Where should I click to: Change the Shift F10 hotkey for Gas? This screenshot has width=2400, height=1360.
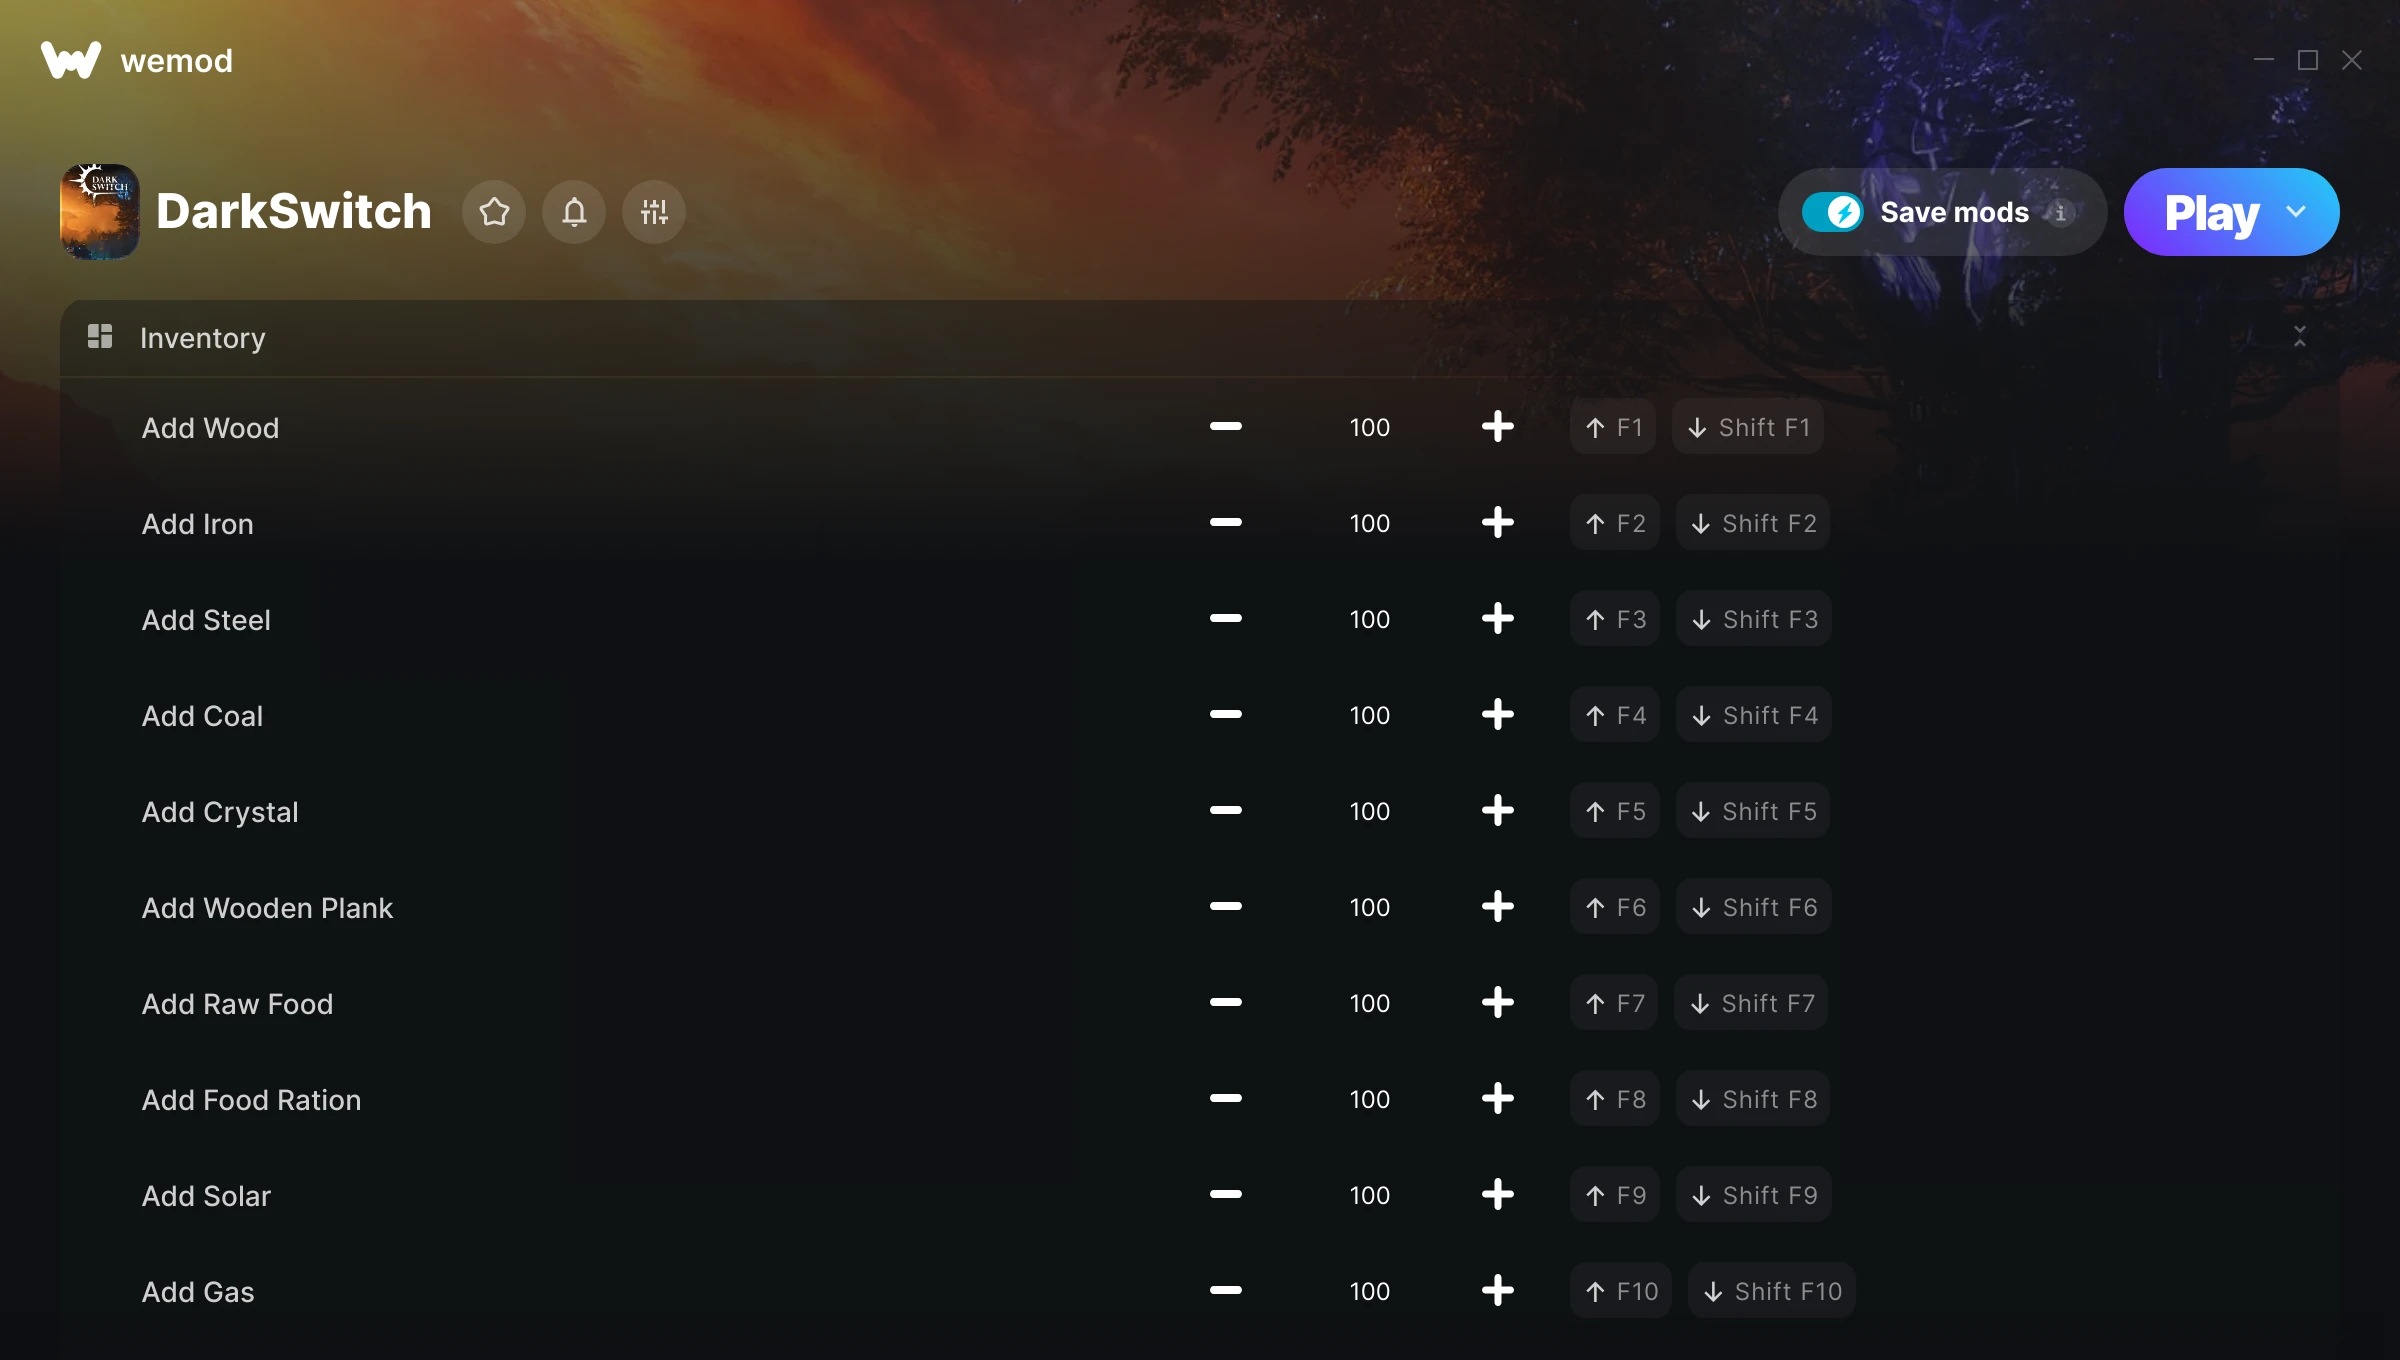pos(1772,1291)
